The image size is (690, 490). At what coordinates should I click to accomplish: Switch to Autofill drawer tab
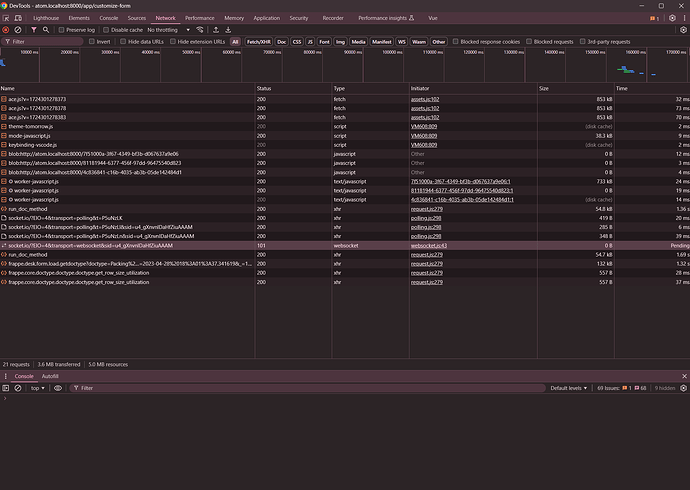coord(50,376)
